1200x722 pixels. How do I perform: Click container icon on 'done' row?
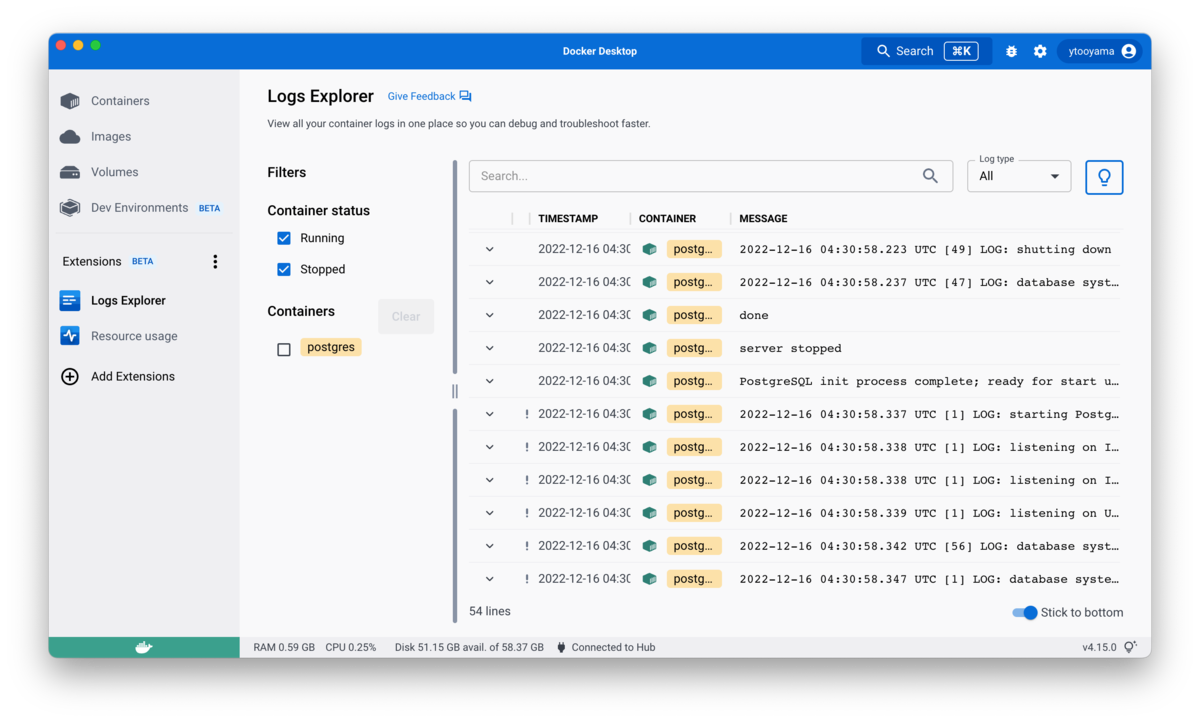[649, 315]
